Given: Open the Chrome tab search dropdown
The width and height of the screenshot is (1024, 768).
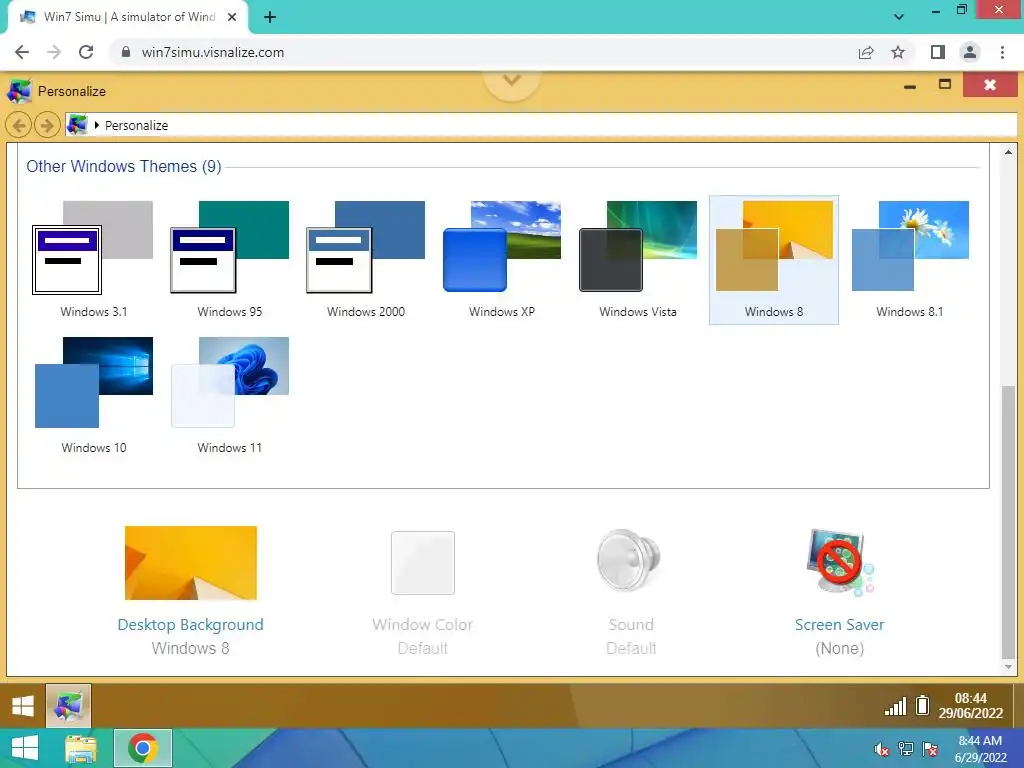Looking at the screenshot, I should [899, 17].
